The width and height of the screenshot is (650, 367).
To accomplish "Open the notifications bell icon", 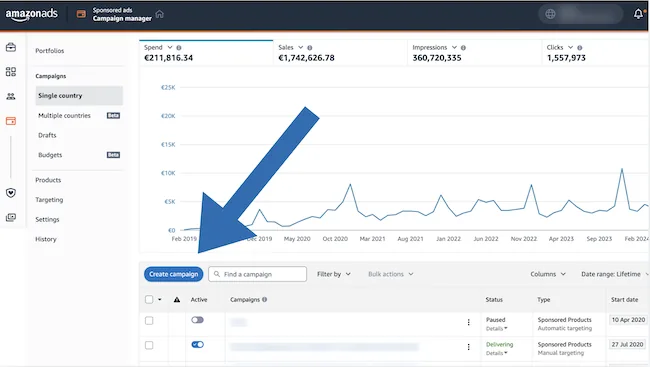I will tap(638, 14).
